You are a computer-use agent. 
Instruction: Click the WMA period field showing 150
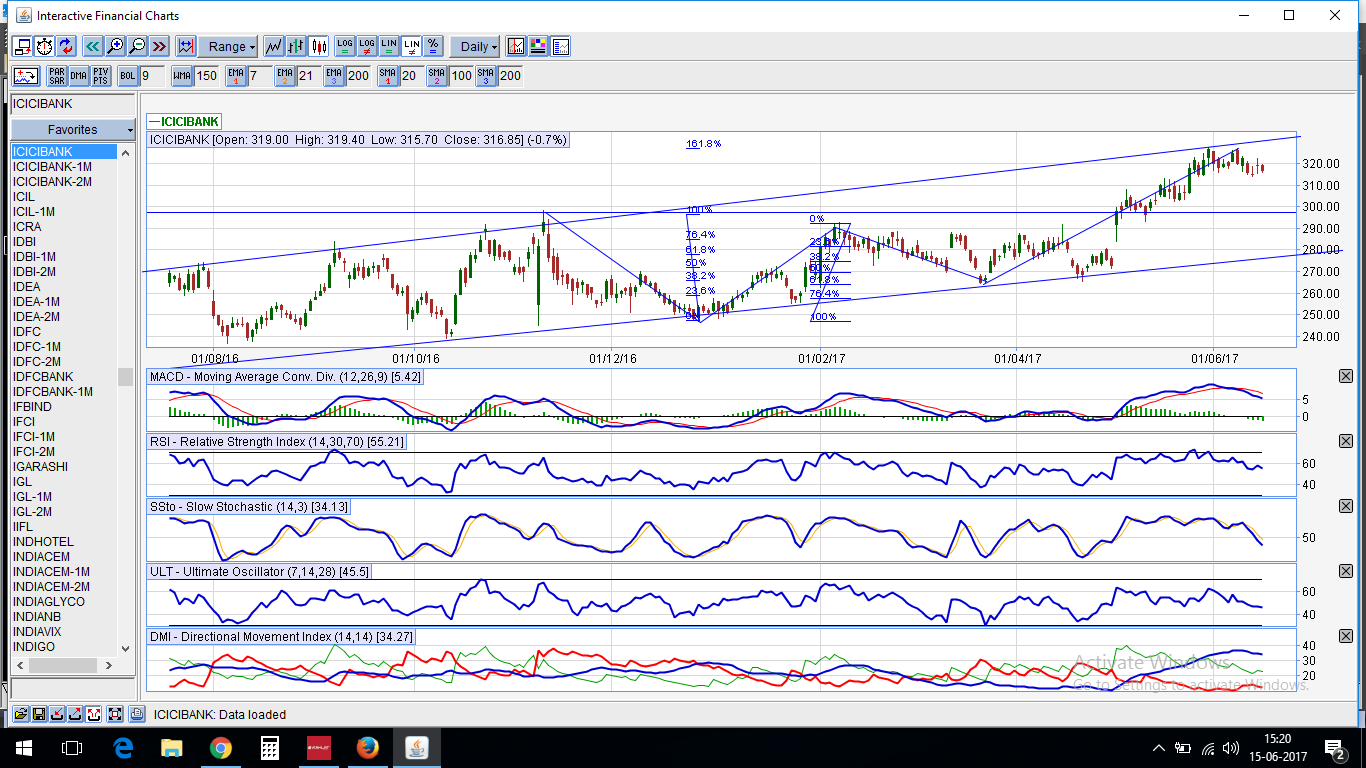tap(206, 75)
